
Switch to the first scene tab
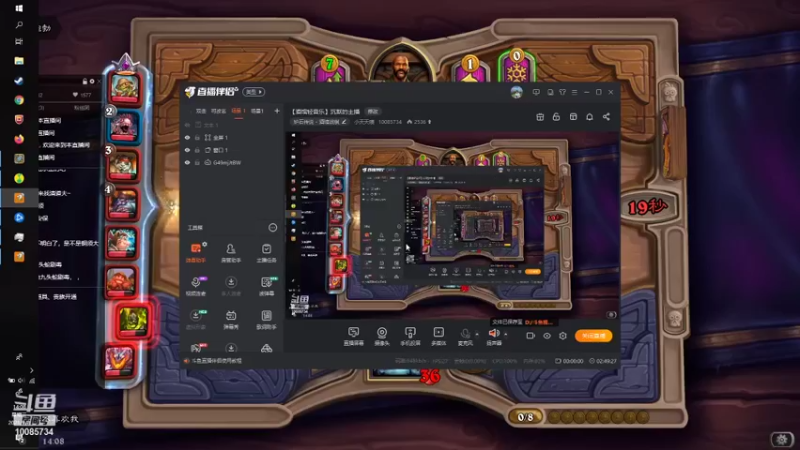tap(201, 111)
